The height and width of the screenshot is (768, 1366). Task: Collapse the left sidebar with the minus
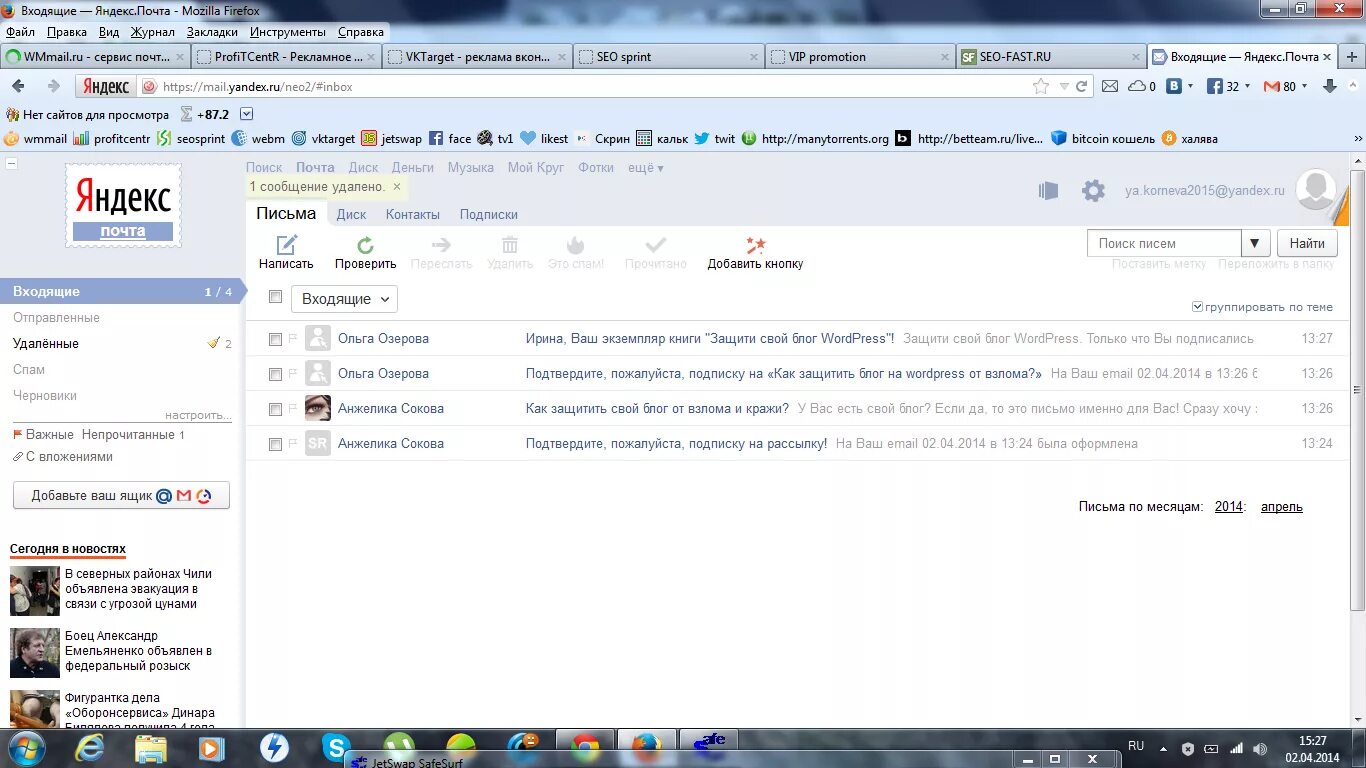click(x=11, y=164)
